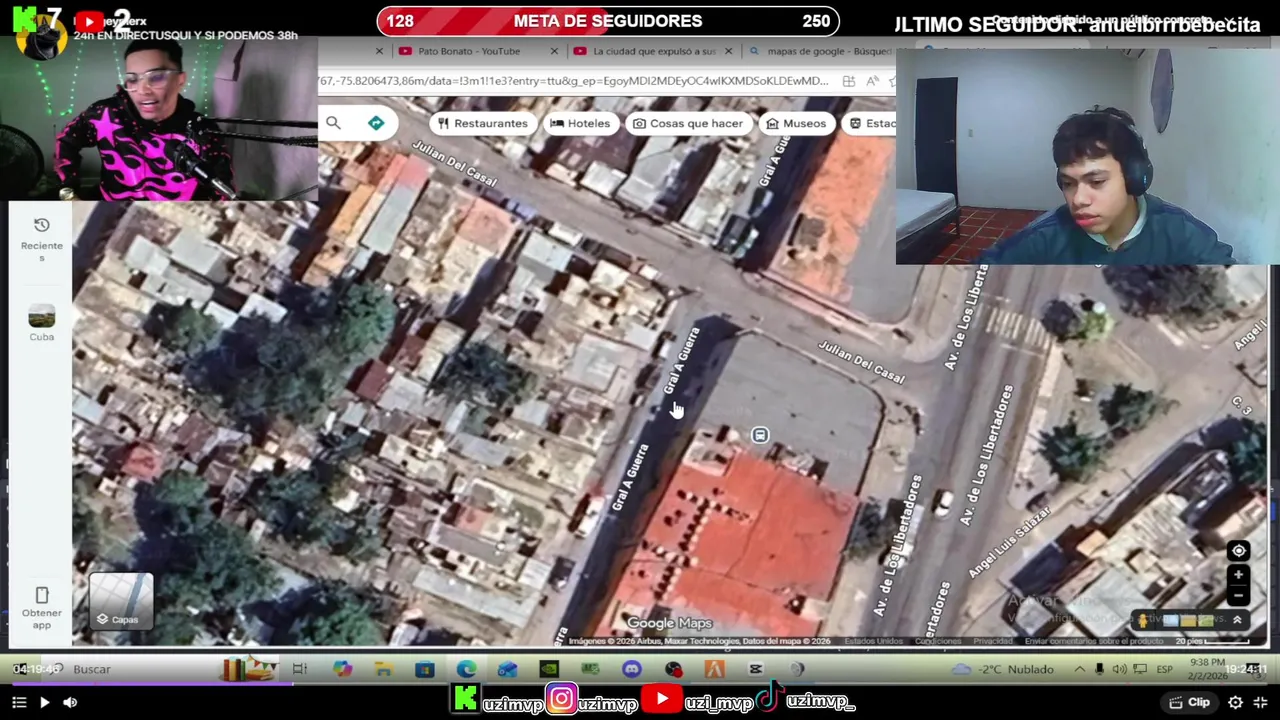Toggle fullscreen in the video player
Screen dimensions: 1280x720
pyautogui.click(x=1260, y=702)
